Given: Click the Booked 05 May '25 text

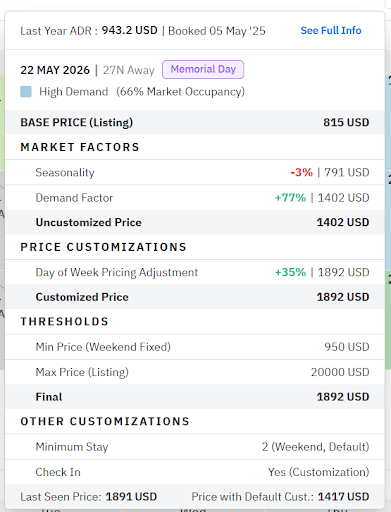Looking at the screenshot, I should (217, 31).
